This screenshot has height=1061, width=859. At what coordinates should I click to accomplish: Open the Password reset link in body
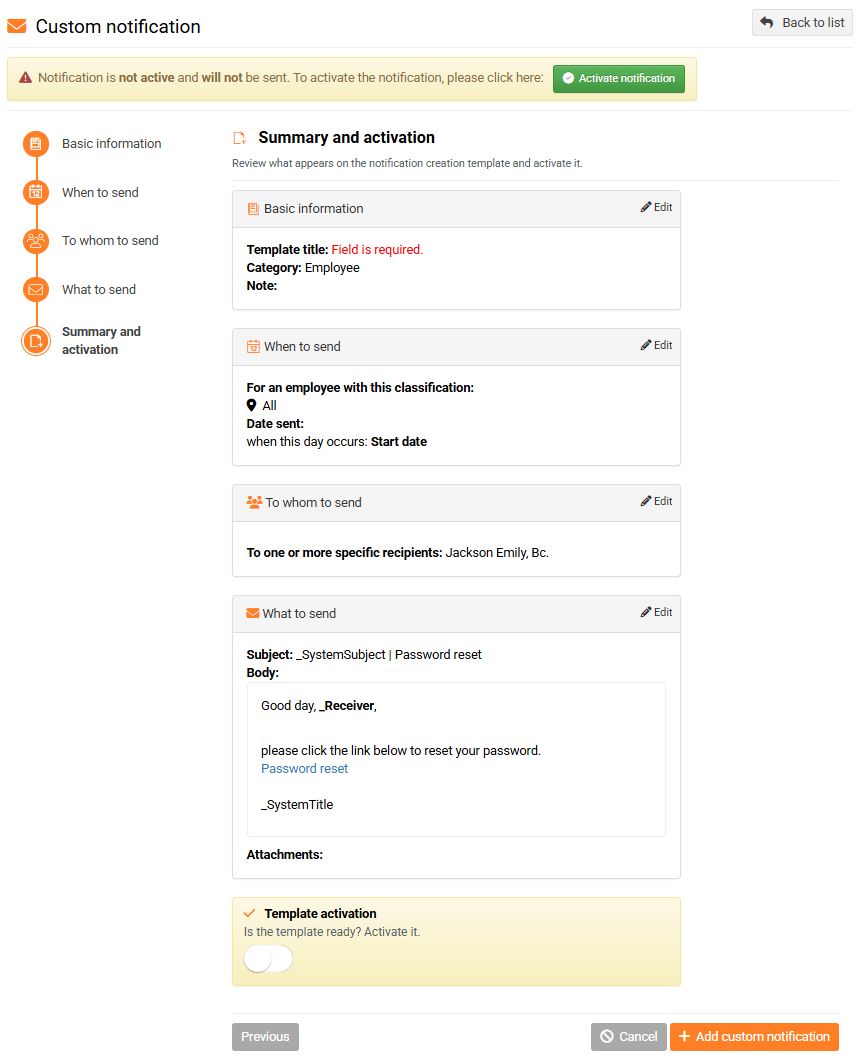coord(305,769)
